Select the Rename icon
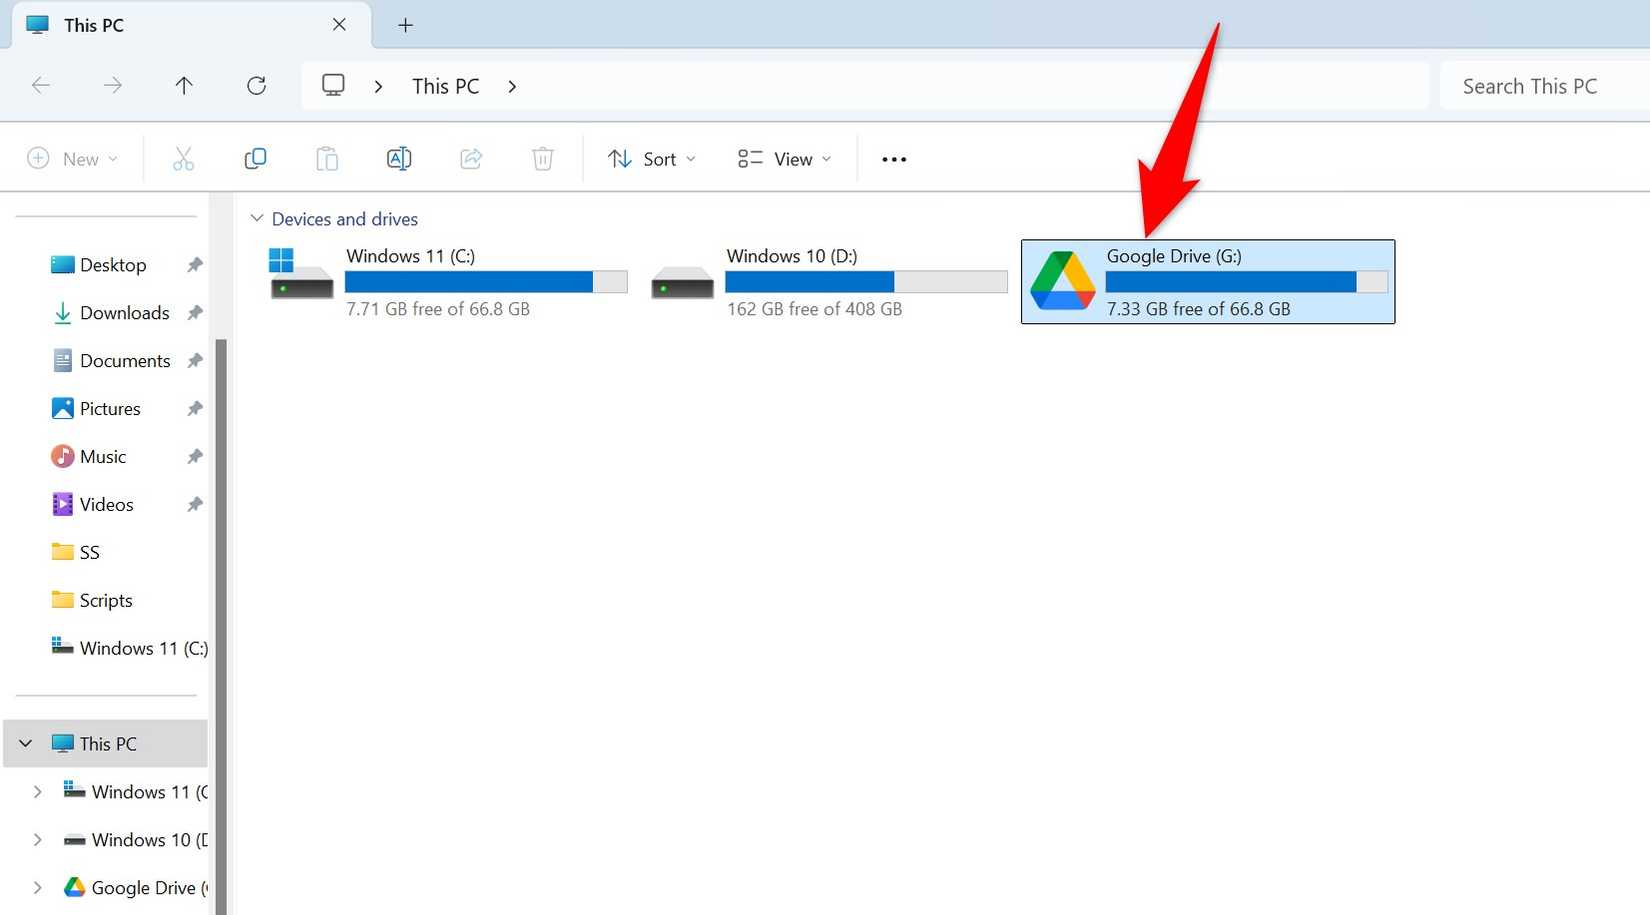Screen dimensions: 1650x915 (399, 158)
